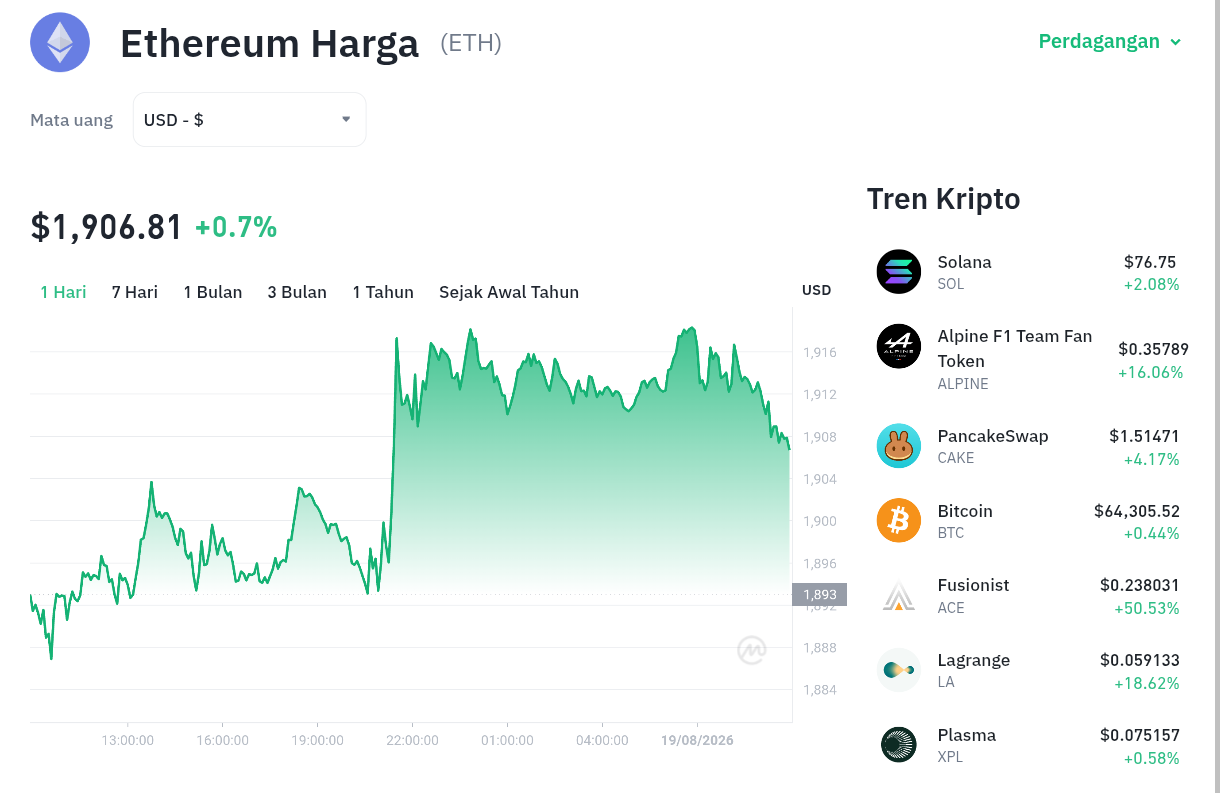
Task: Select Sejak Awal Tahun range
Action: pyautogui.click(x=509, y=292)
